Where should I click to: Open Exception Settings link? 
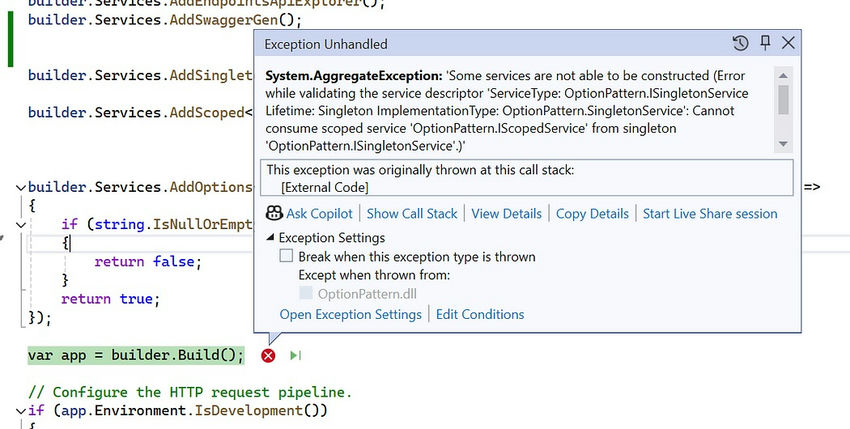[350, 315]
